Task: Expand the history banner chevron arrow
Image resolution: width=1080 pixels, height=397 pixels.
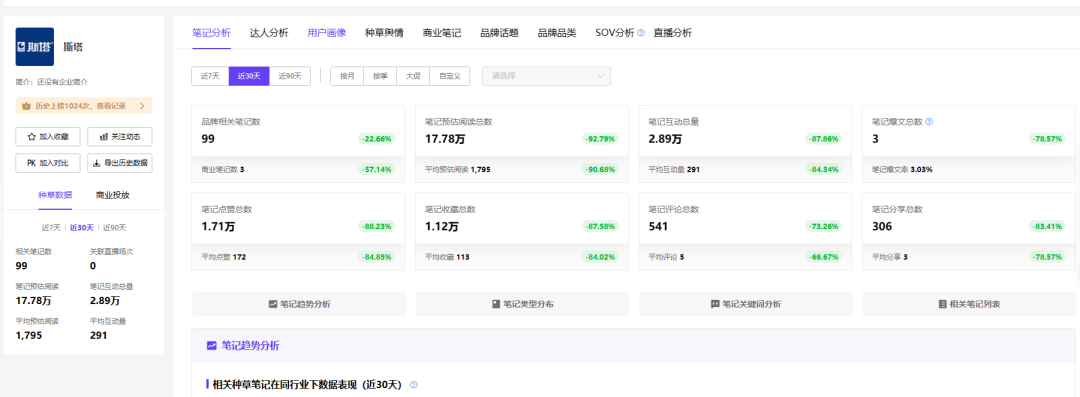Action: point(142,106)
